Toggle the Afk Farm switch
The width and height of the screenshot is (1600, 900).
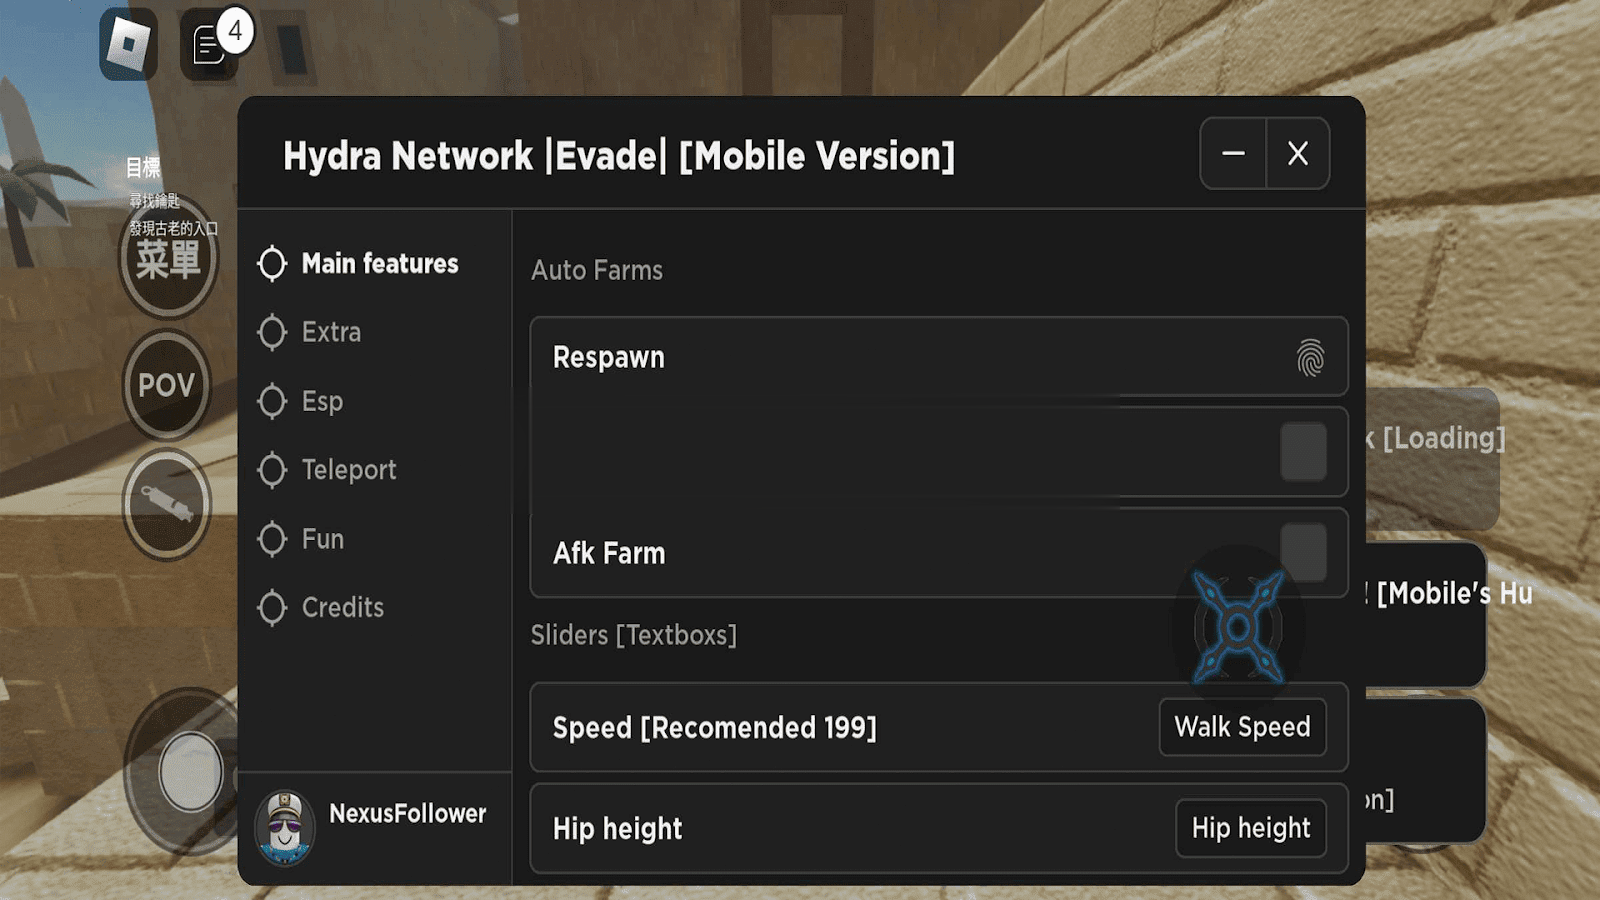(x=1303, y=552)
